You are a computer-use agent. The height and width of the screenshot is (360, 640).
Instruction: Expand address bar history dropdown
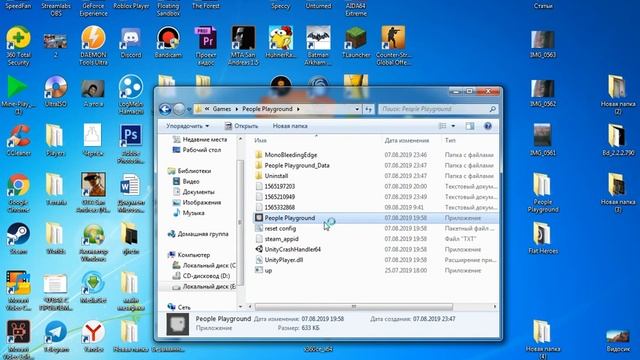tap(357, 109)
